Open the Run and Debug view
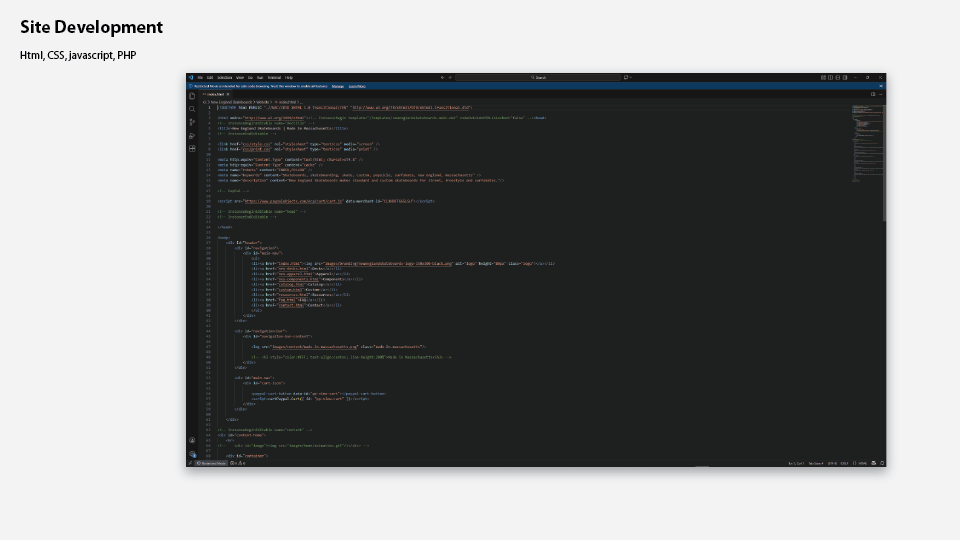 (192, 135)
